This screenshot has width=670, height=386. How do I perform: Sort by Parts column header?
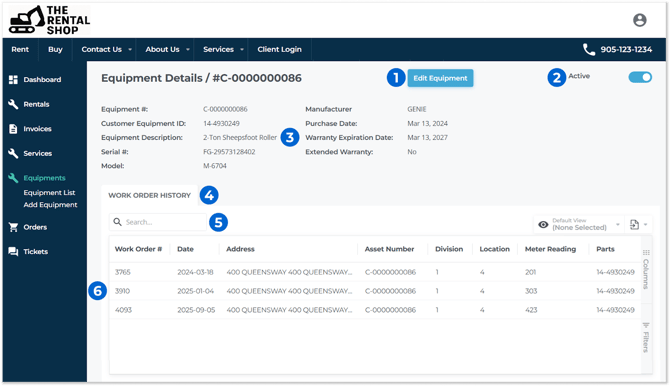pyautogui.click(x=605, y=249)
